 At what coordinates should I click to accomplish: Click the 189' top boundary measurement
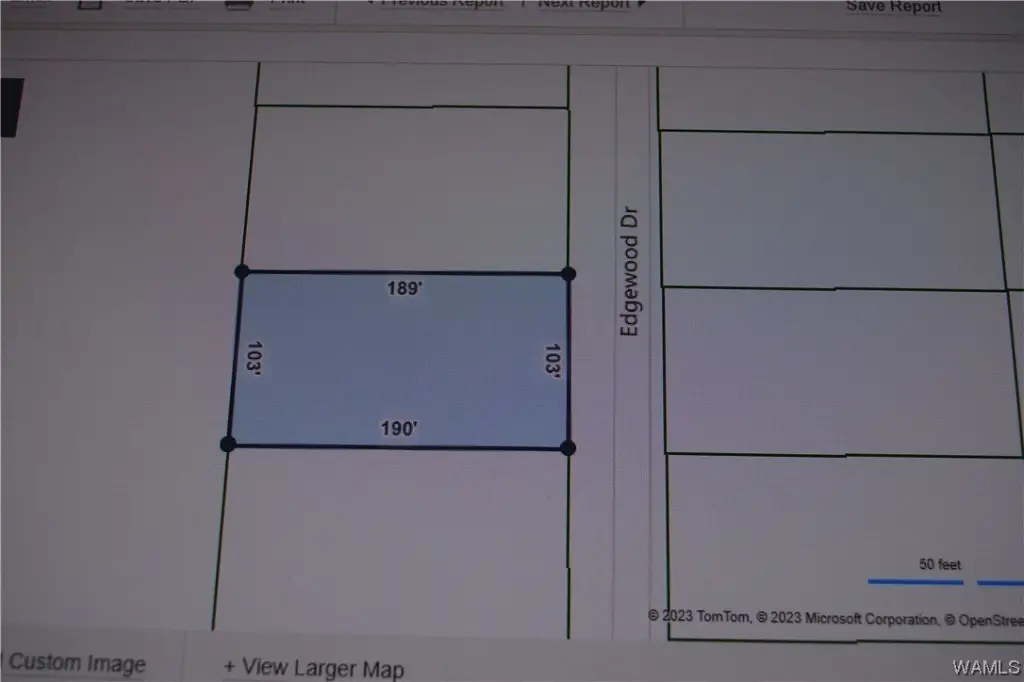(x=404, y=289)
